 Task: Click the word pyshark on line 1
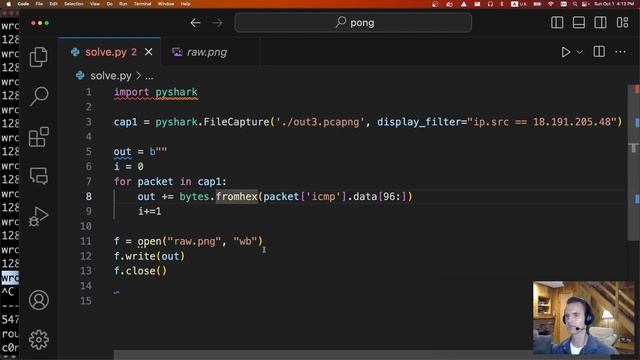pyautogui.click(x=176, y=92)
